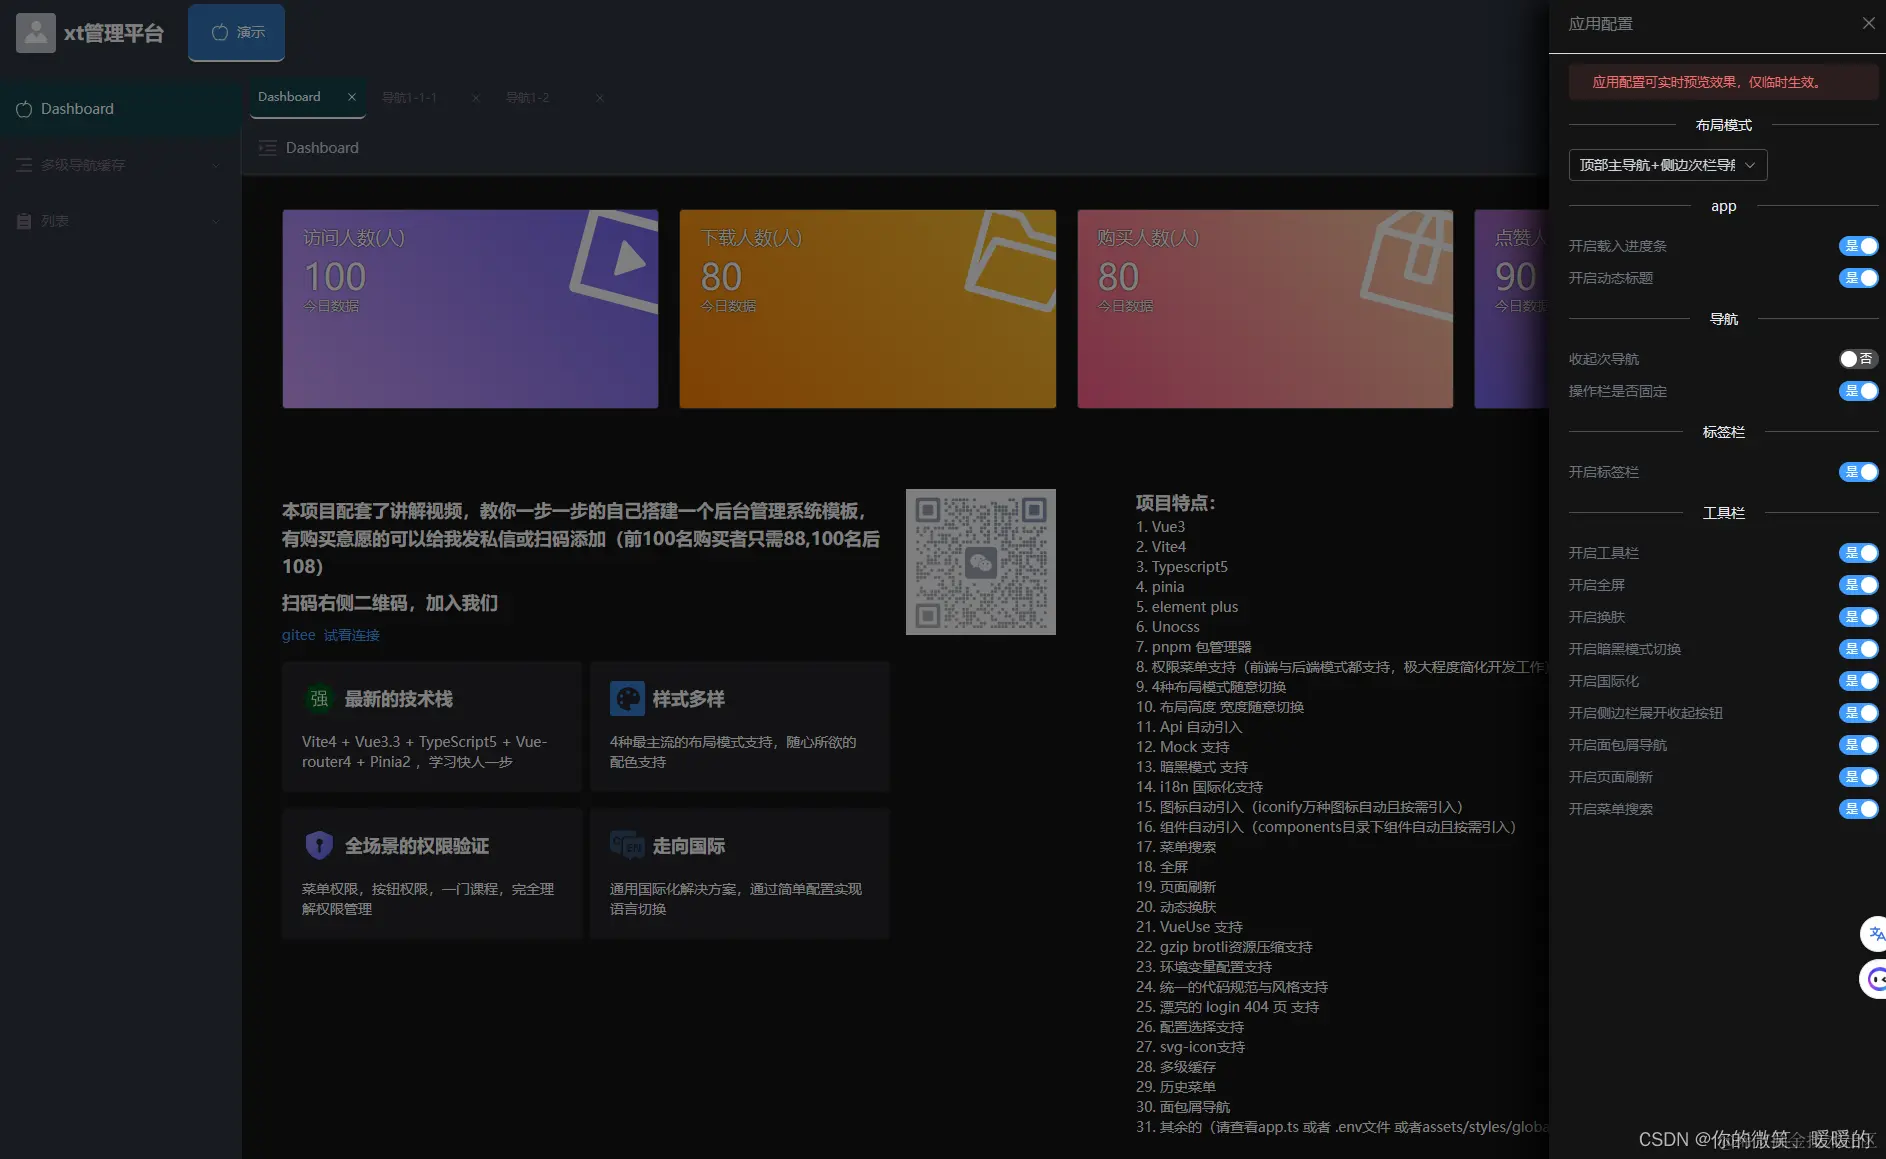Open Dashboard in the sidebar menu
Screen dimensions: 1886x1159
(120, 108)
